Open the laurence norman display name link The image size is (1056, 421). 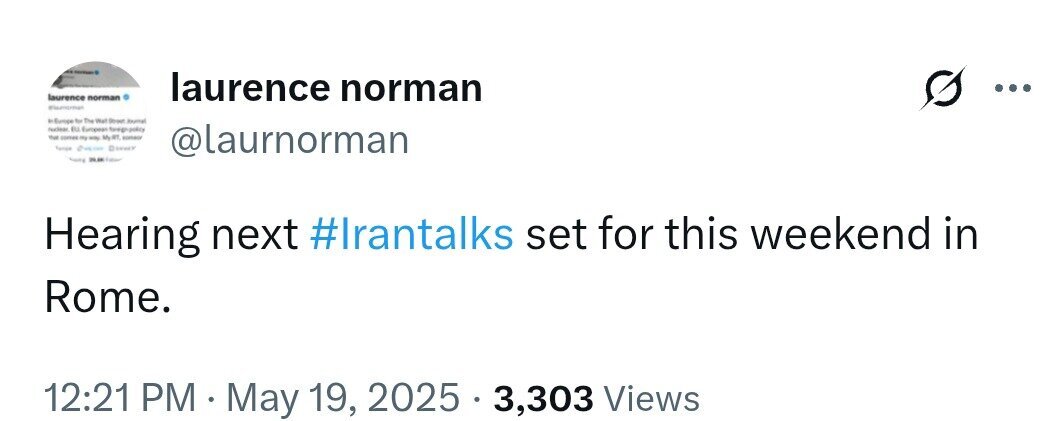(326, 89)
